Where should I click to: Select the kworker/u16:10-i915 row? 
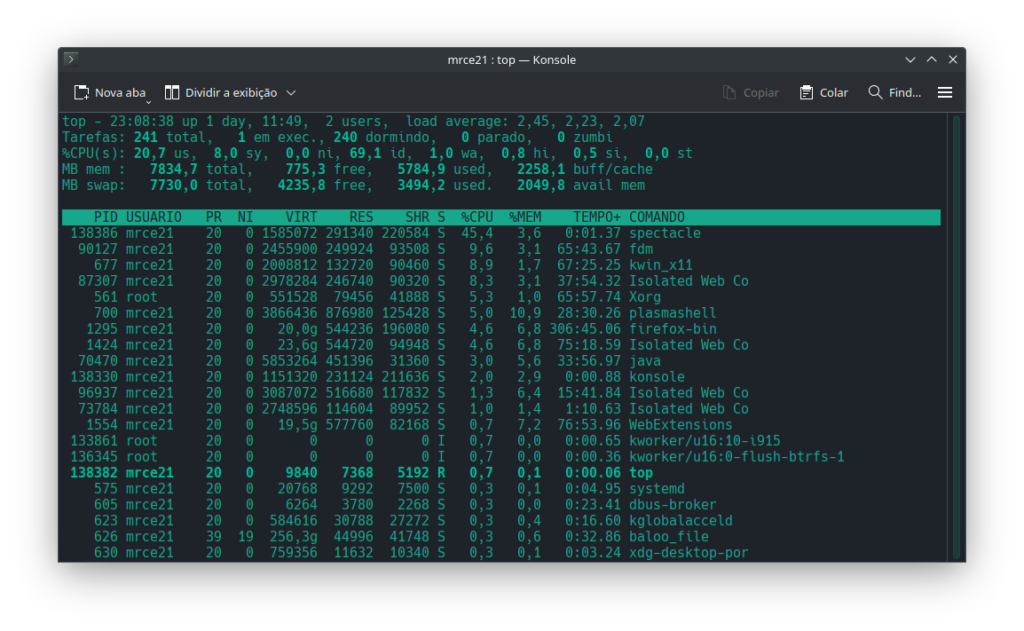[501, 441]
